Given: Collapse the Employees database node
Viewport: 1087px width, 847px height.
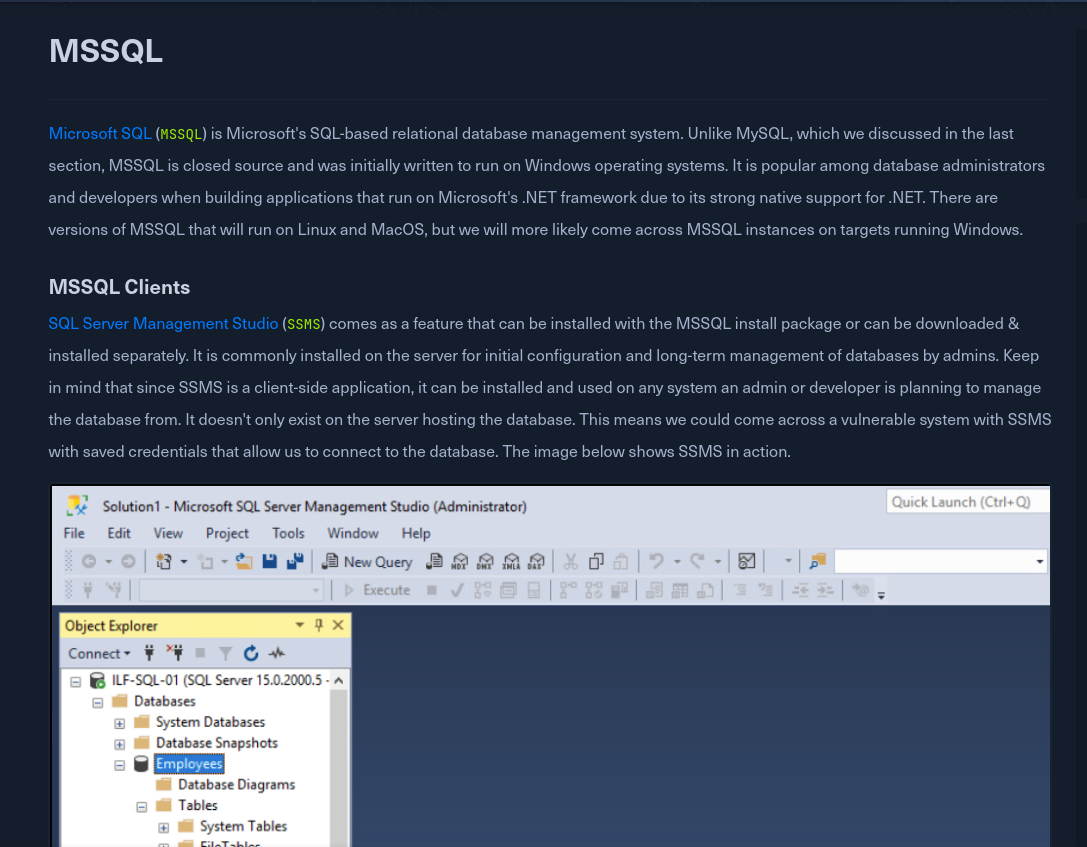Looking at the screenshot, I should point(120,764).
